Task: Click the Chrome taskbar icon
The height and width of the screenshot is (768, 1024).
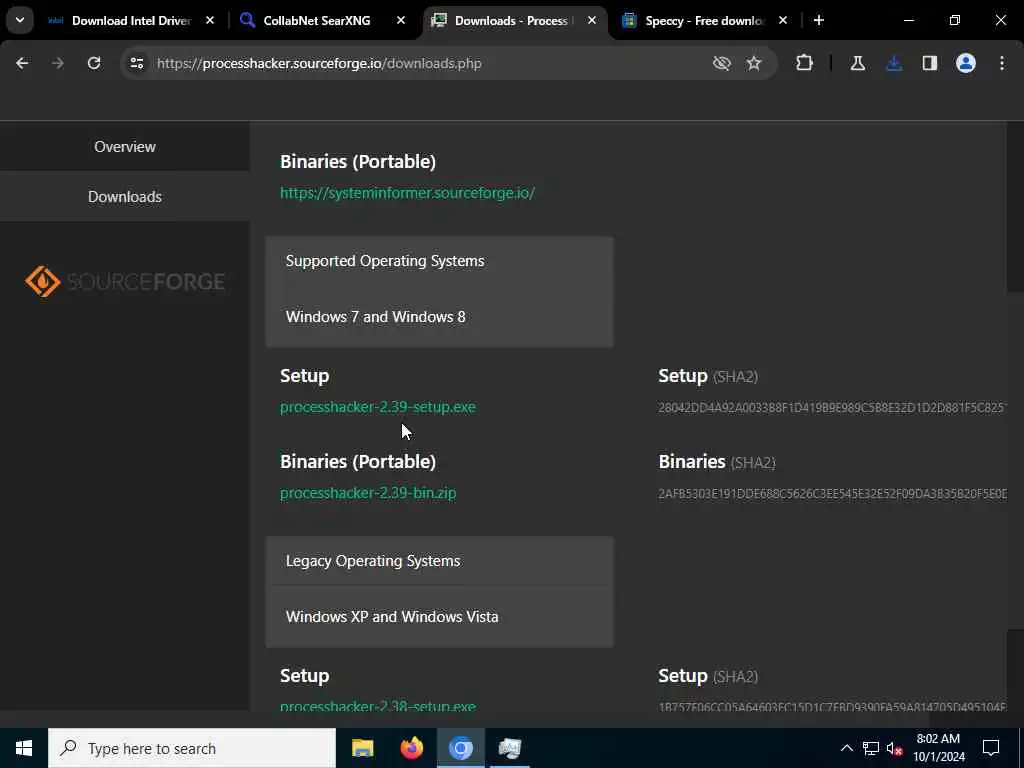Action: [460, 748]
